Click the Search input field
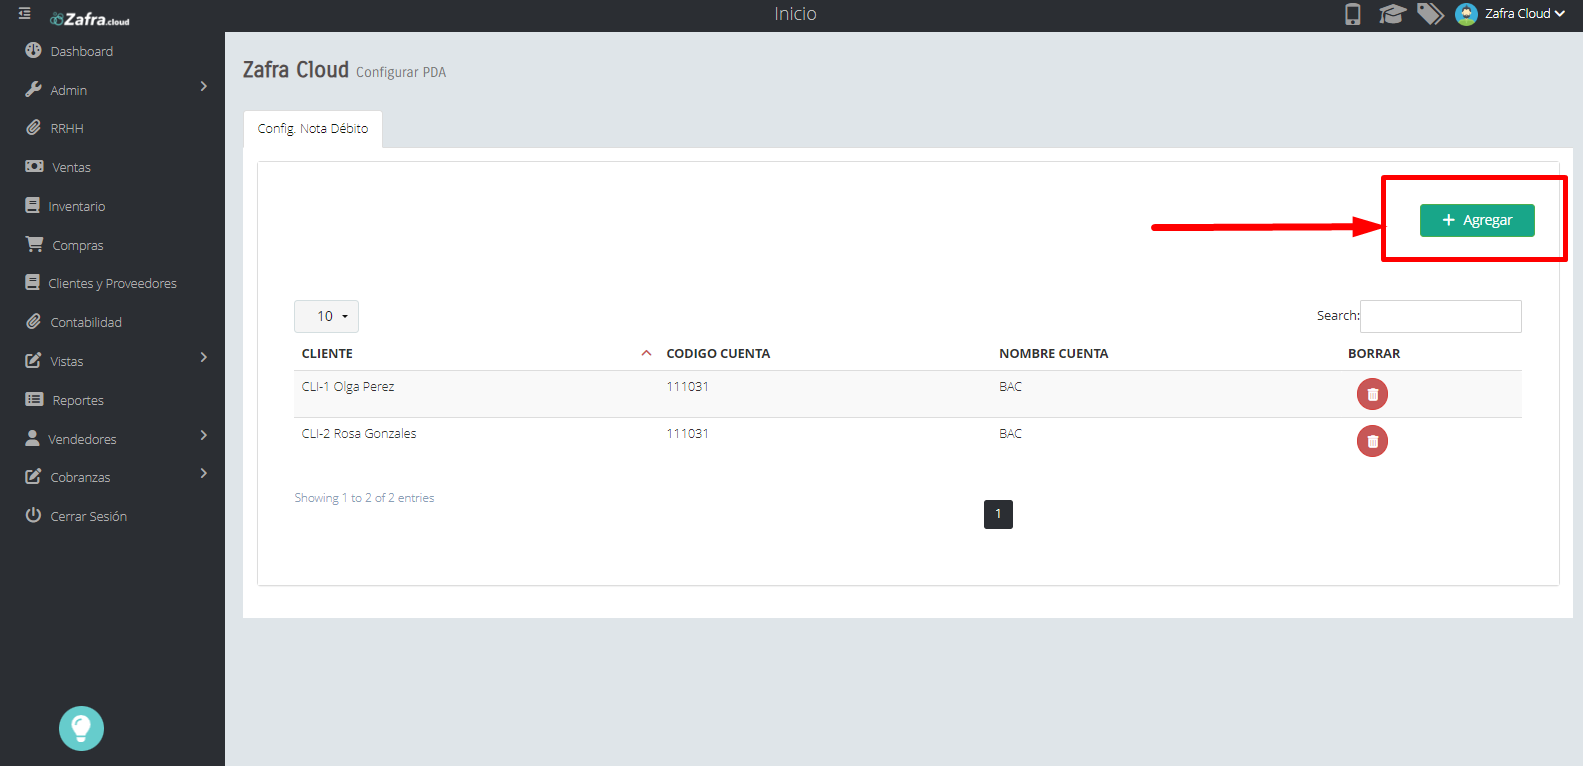 pos(1441,316)
